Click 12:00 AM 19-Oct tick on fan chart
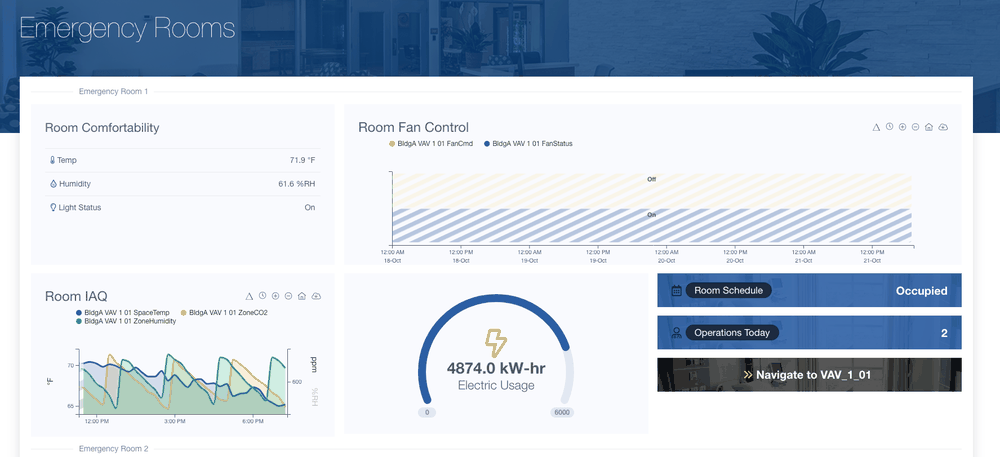This screenshot has width=1000, height=457. point(529,256)
